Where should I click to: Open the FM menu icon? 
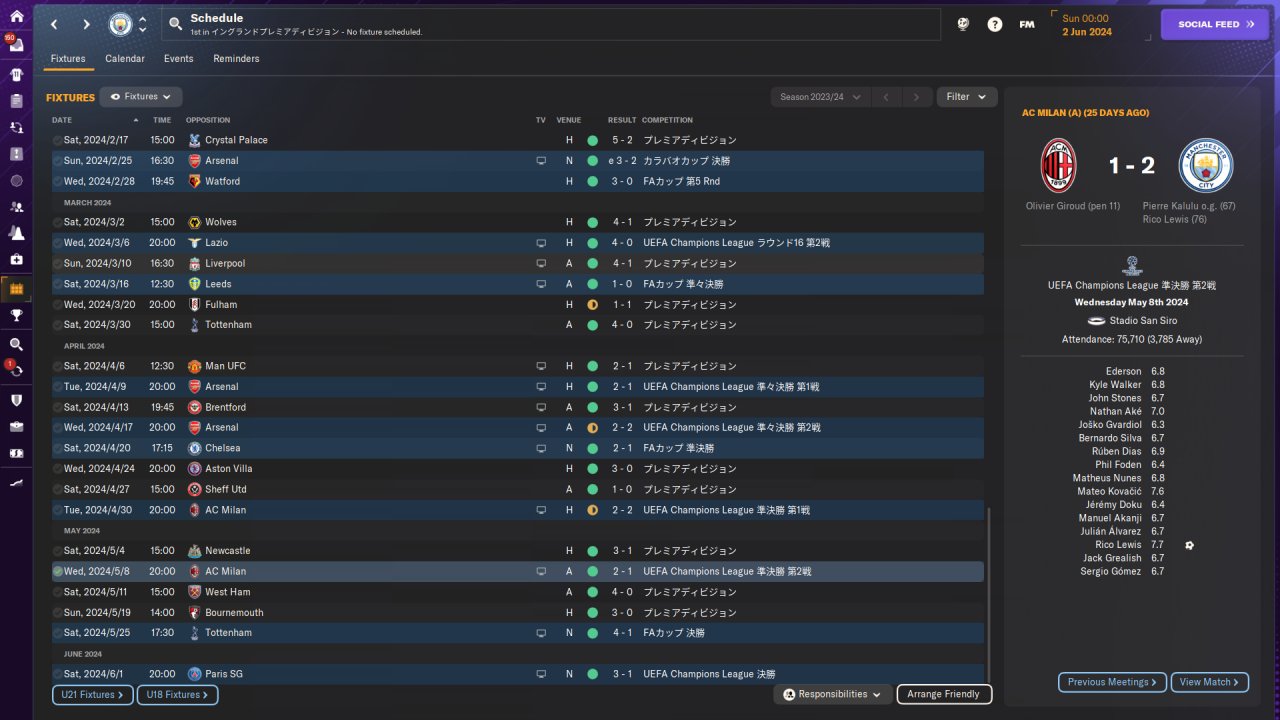coord(1027,24)
